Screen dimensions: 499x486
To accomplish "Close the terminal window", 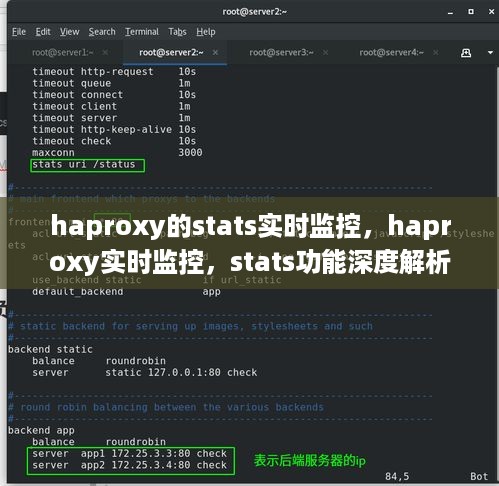I will click(x=491, y=12).
